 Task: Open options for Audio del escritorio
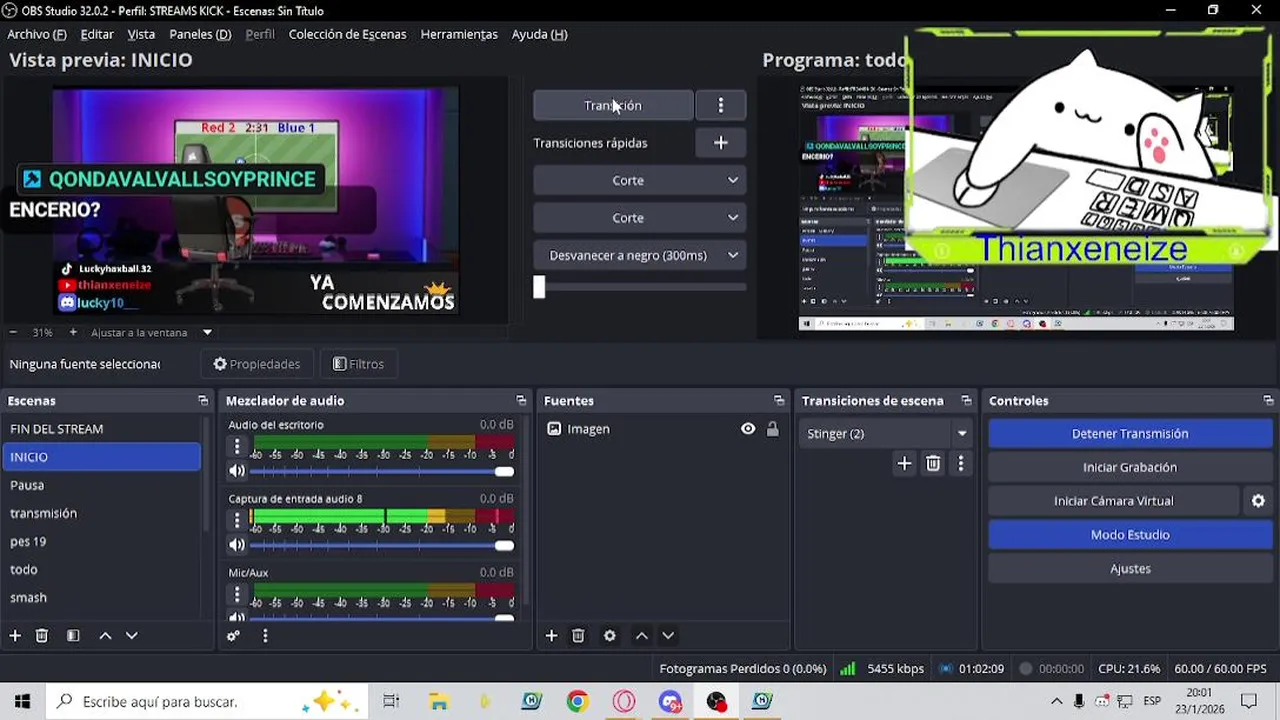pyautogui.click(x=237, y=446)
